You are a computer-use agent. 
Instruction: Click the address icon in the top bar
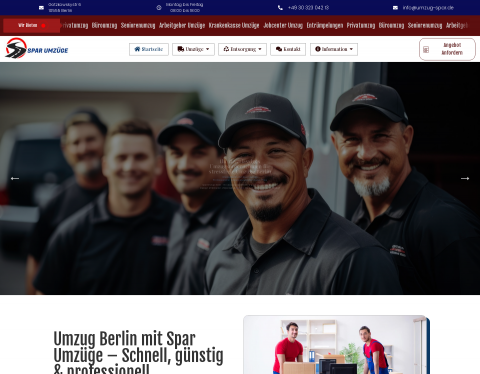pyautogui.click(x=41, y=8)
